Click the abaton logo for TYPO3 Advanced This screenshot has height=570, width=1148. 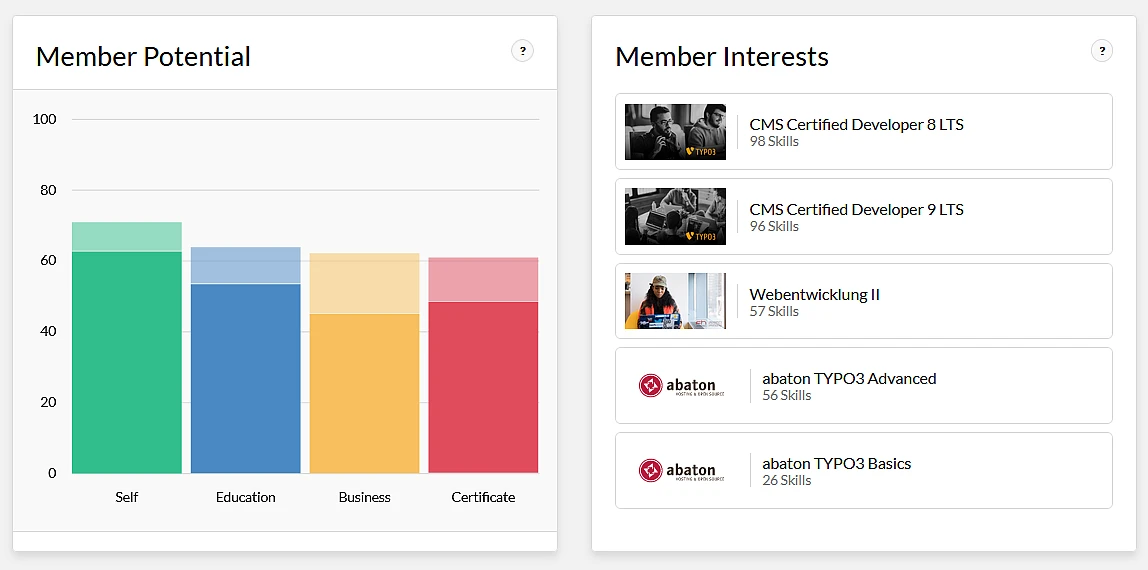(x=681, y=386)
